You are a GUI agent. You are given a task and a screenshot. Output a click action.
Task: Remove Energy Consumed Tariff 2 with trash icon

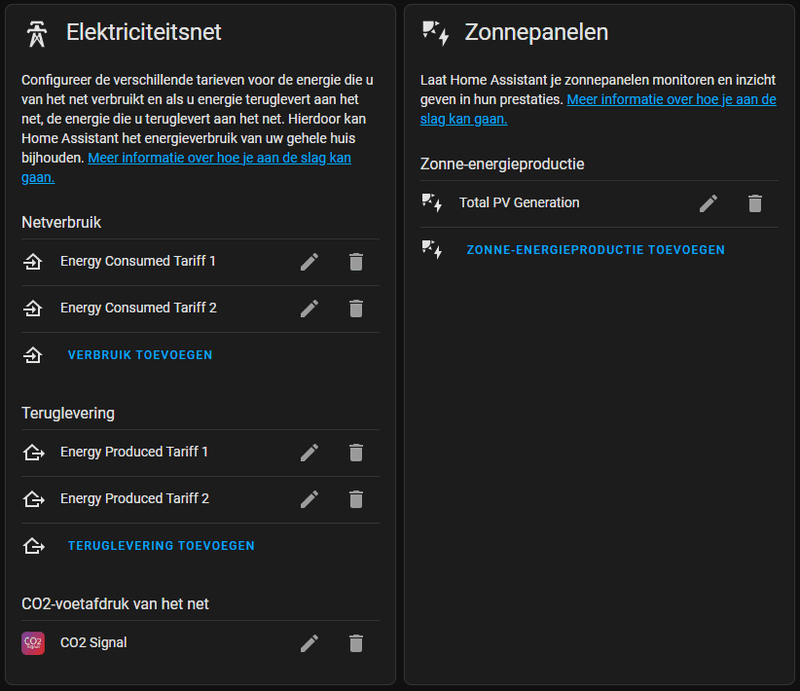[355, 308]
